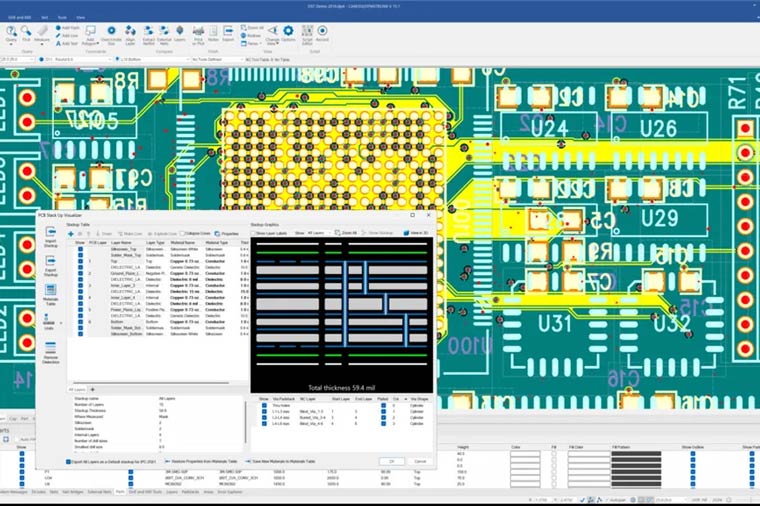The image size is (760, 506).
Task: Click the blue plus add-layer icon
Action: coord(71,234)
